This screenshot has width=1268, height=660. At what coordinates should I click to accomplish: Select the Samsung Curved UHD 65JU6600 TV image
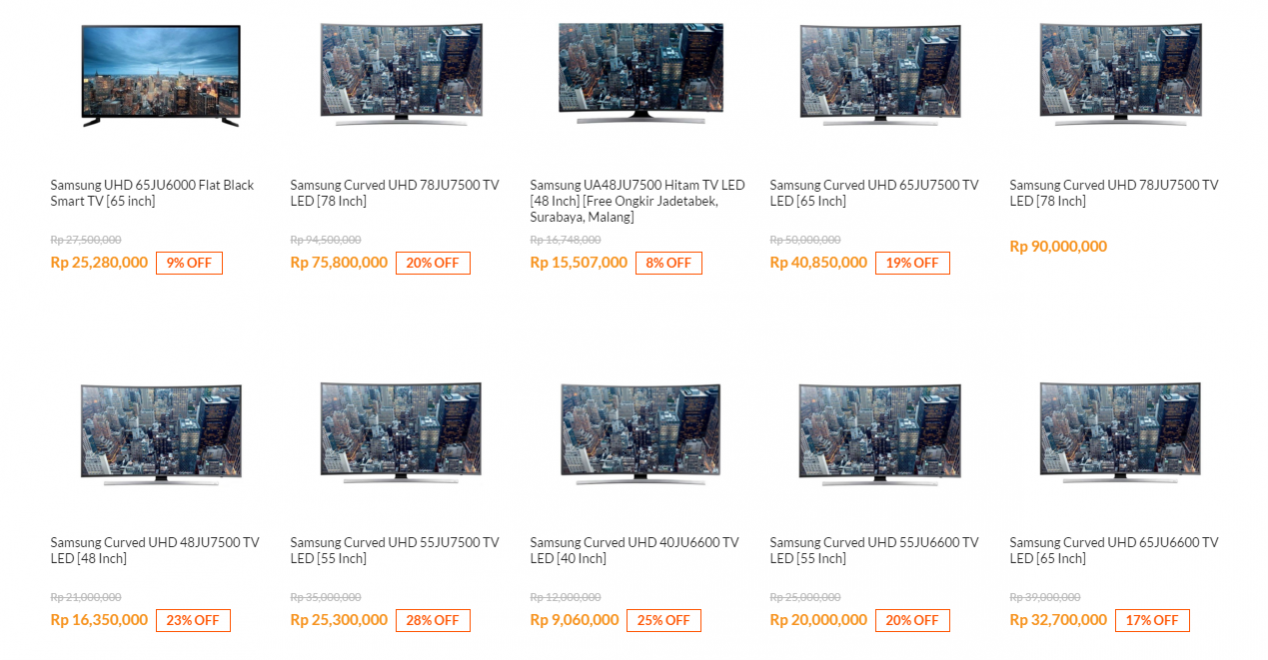point(1120,432)
